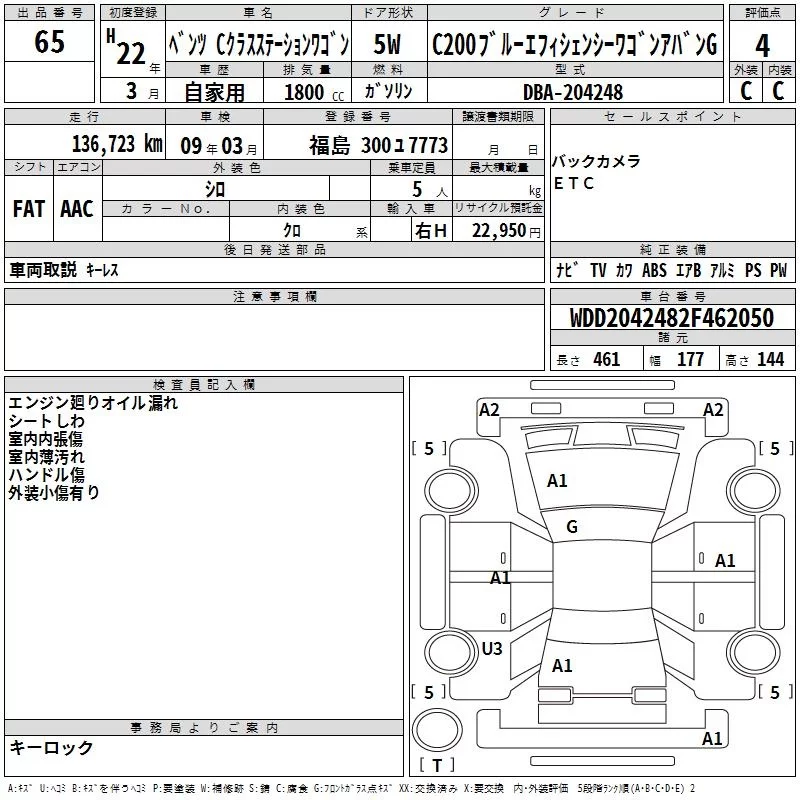Click the note エンジン廻りオイル漏れ
This screenshot has width=800, height=800.
point(93,403)
